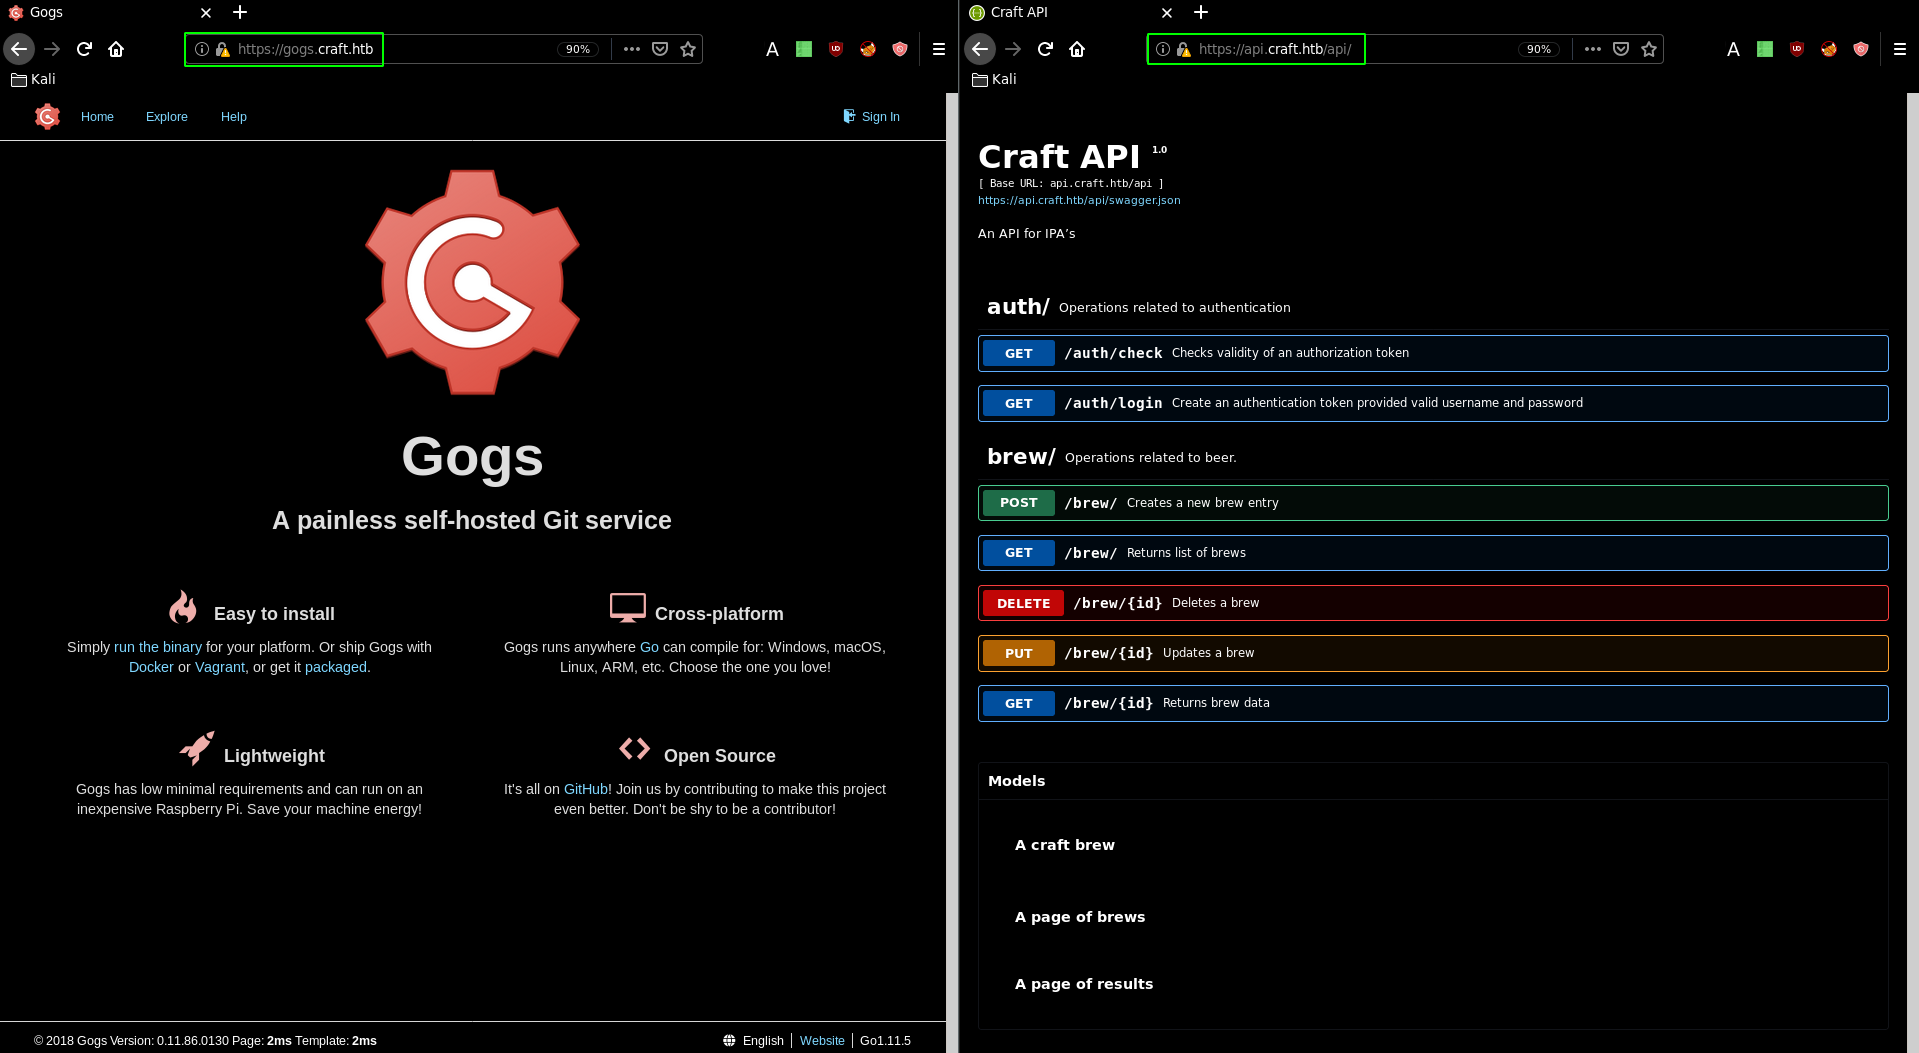
Task: Open page actions menu in Gogs browser
Action: pos(632,49)
